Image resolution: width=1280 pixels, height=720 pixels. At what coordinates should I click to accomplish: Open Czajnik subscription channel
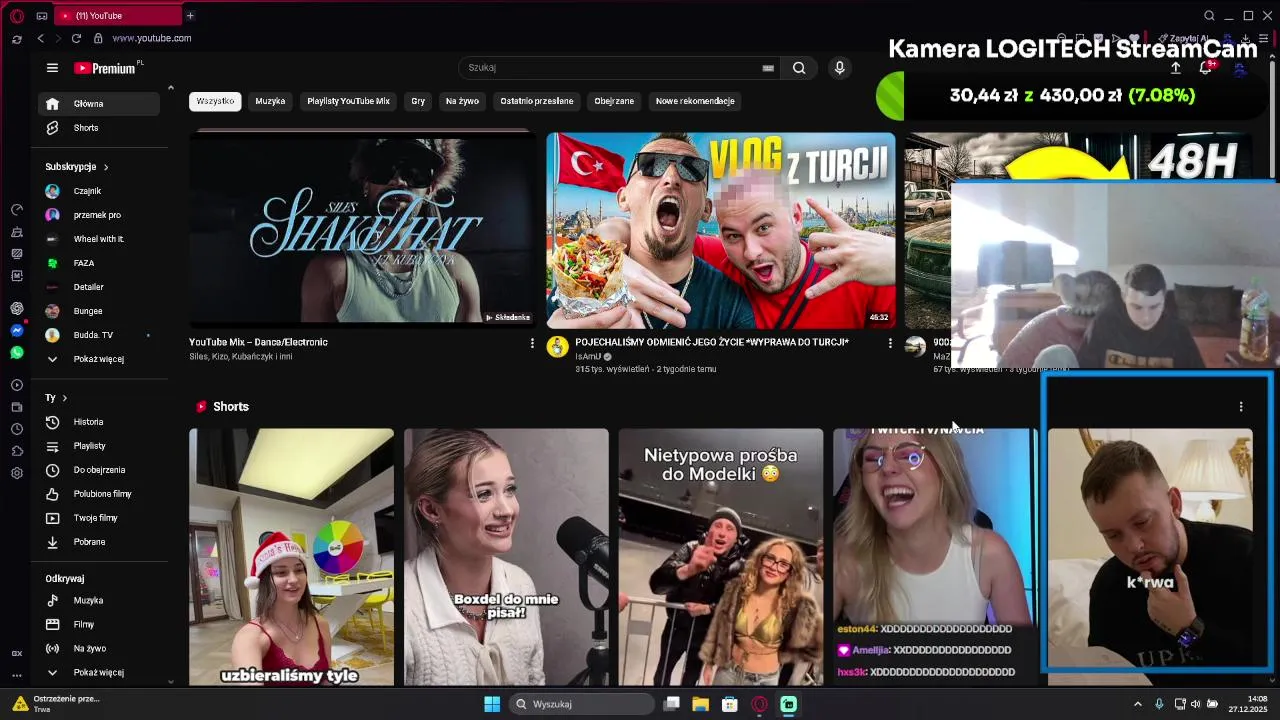pos(98,191)
